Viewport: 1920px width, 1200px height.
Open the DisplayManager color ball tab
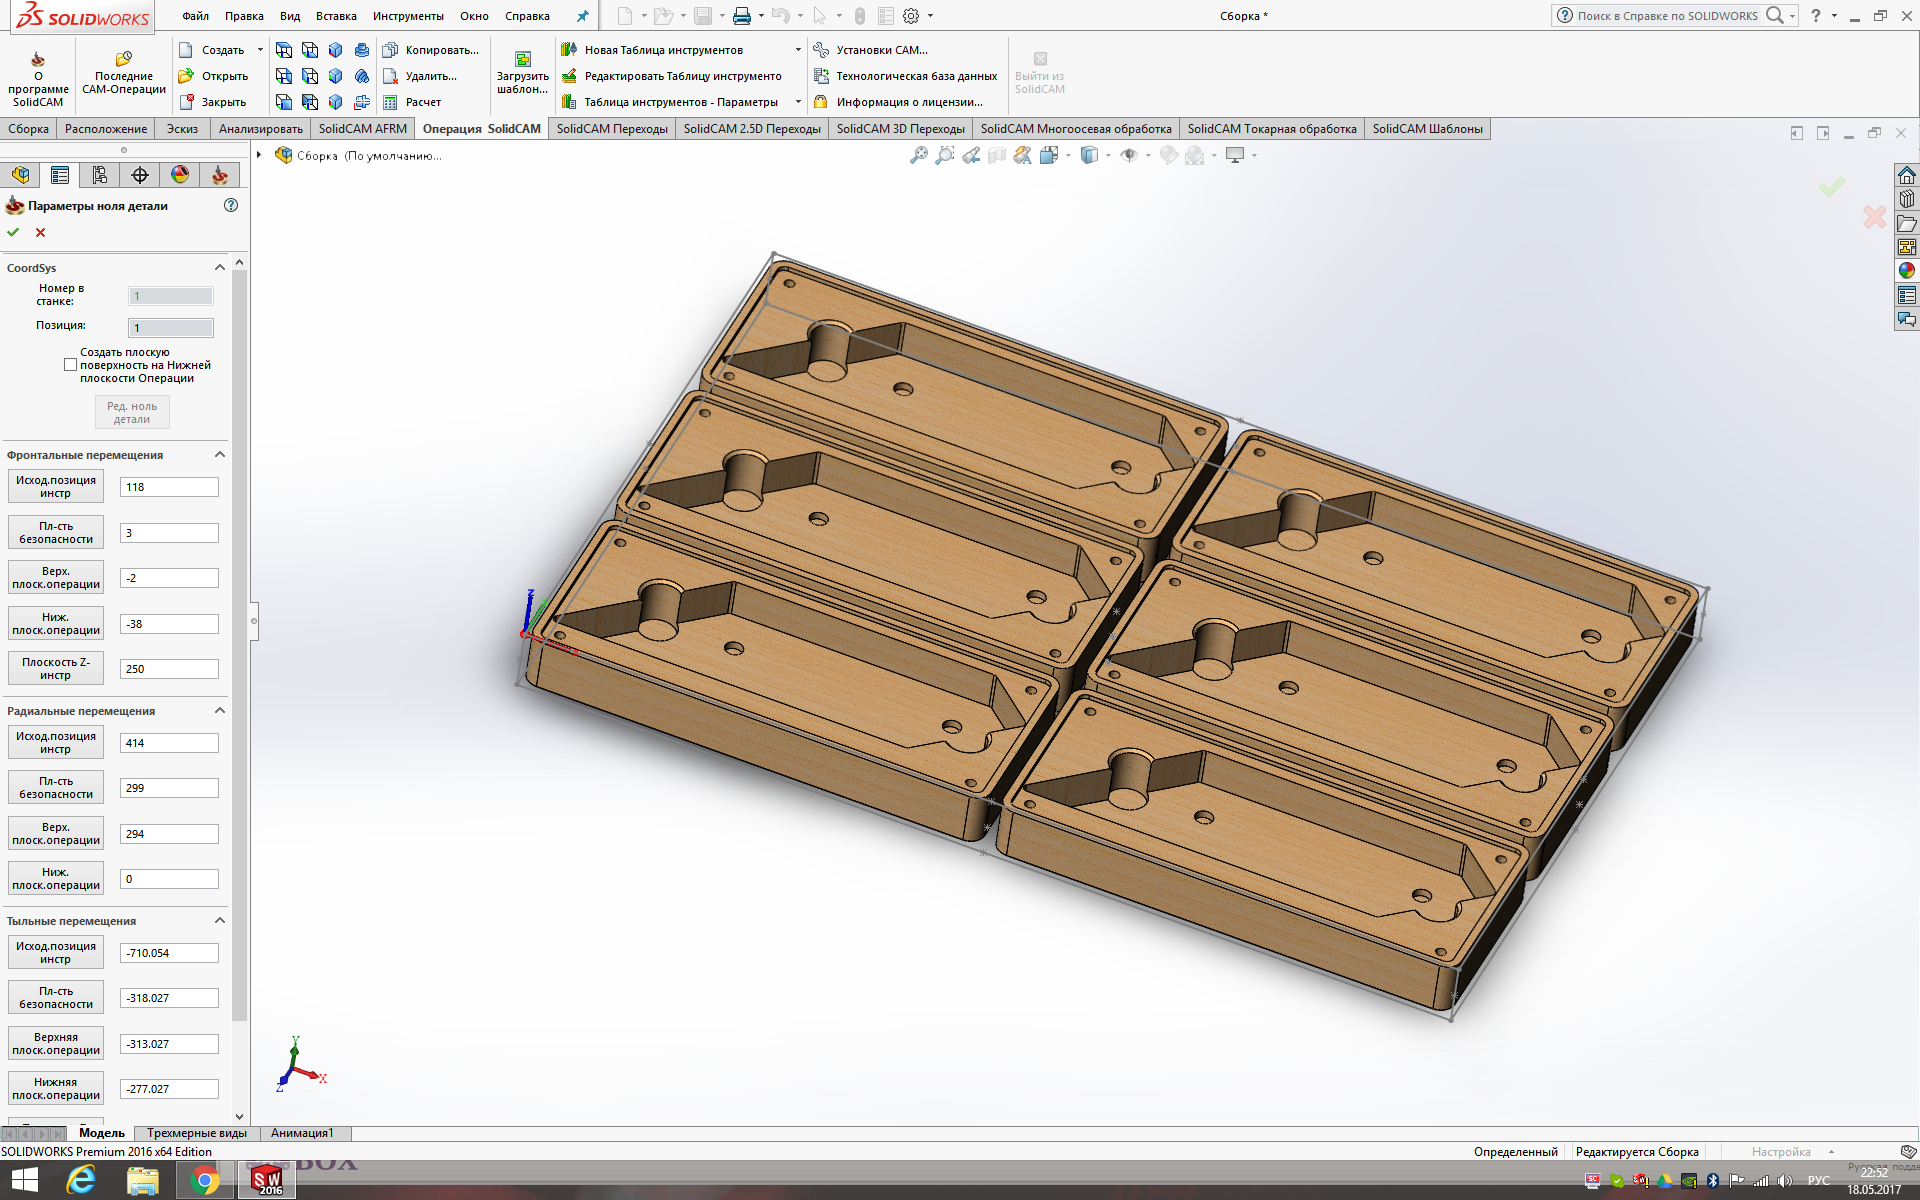tap(180, 175)
